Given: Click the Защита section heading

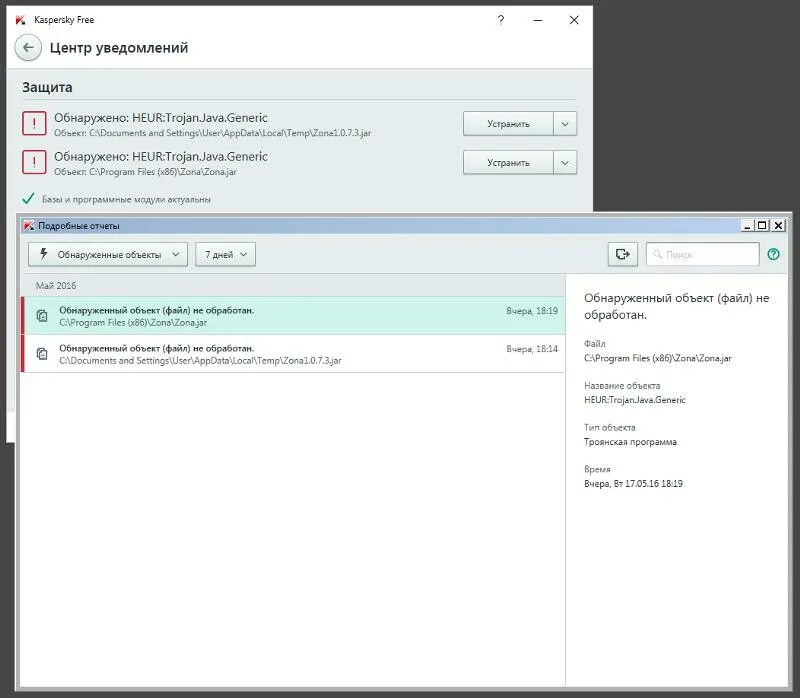Looking at the screenshot, I should (x=47, y=87).
